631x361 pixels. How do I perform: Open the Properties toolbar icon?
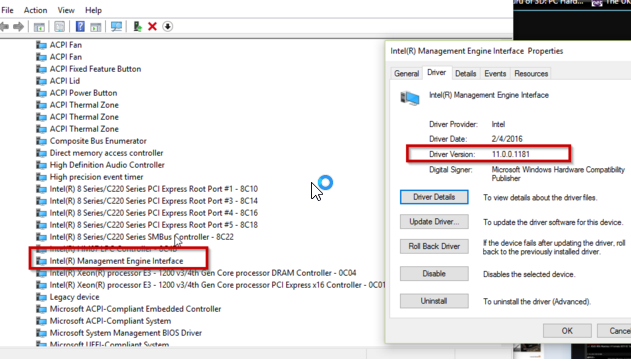coord(59,27)
